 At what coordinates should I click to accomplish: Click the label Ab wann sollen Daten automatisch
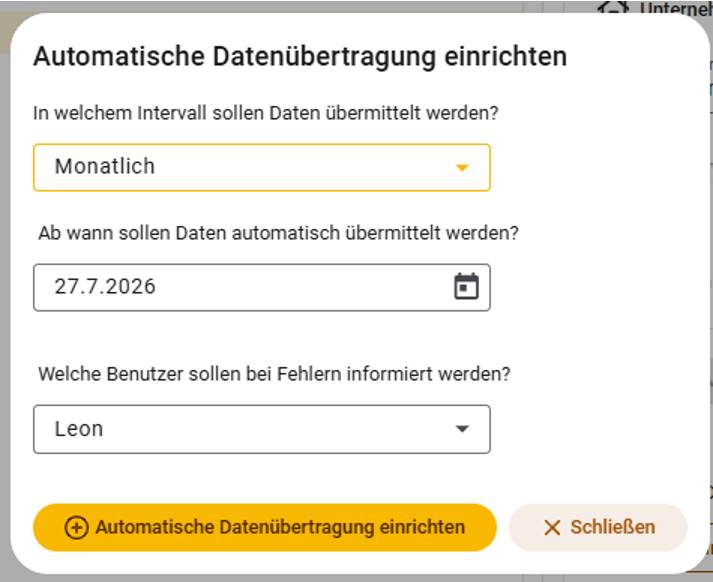pyautogui.click(x=278, y=233)
